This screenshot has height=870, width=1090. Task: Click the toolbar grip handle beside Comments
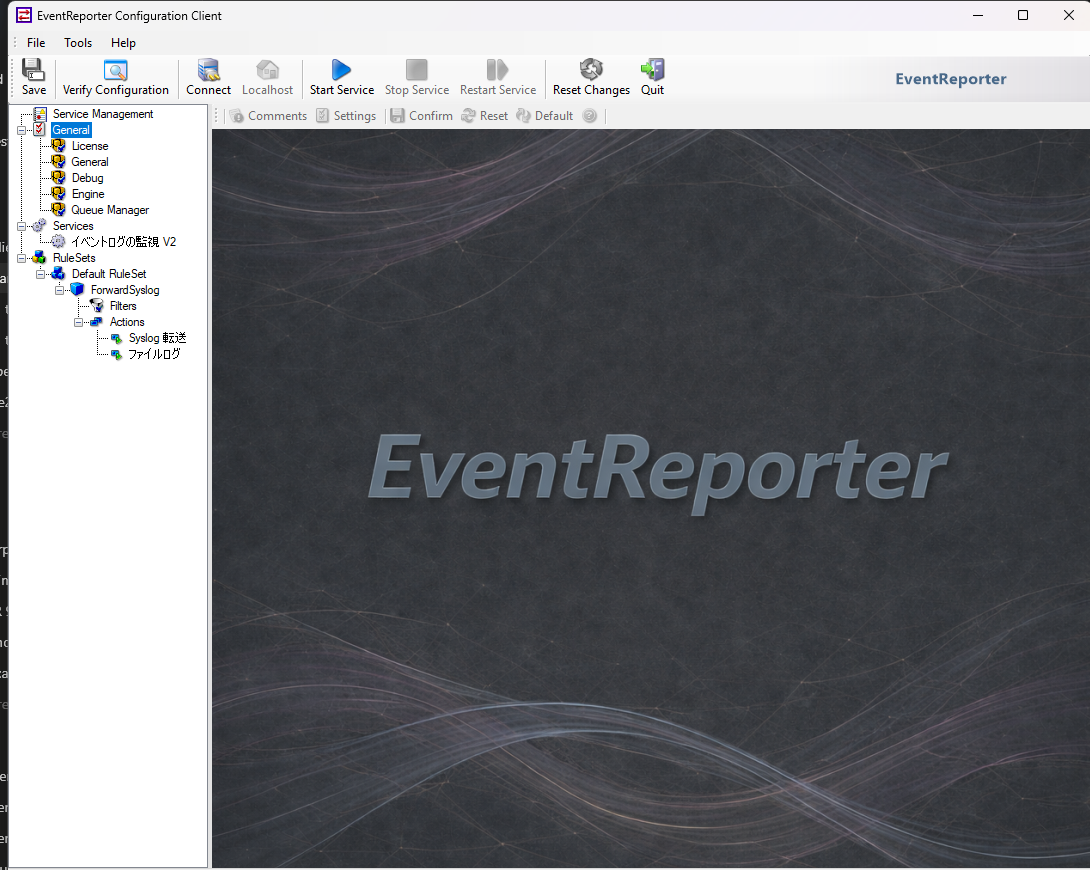pyautogui.click(x=216, y=116)
